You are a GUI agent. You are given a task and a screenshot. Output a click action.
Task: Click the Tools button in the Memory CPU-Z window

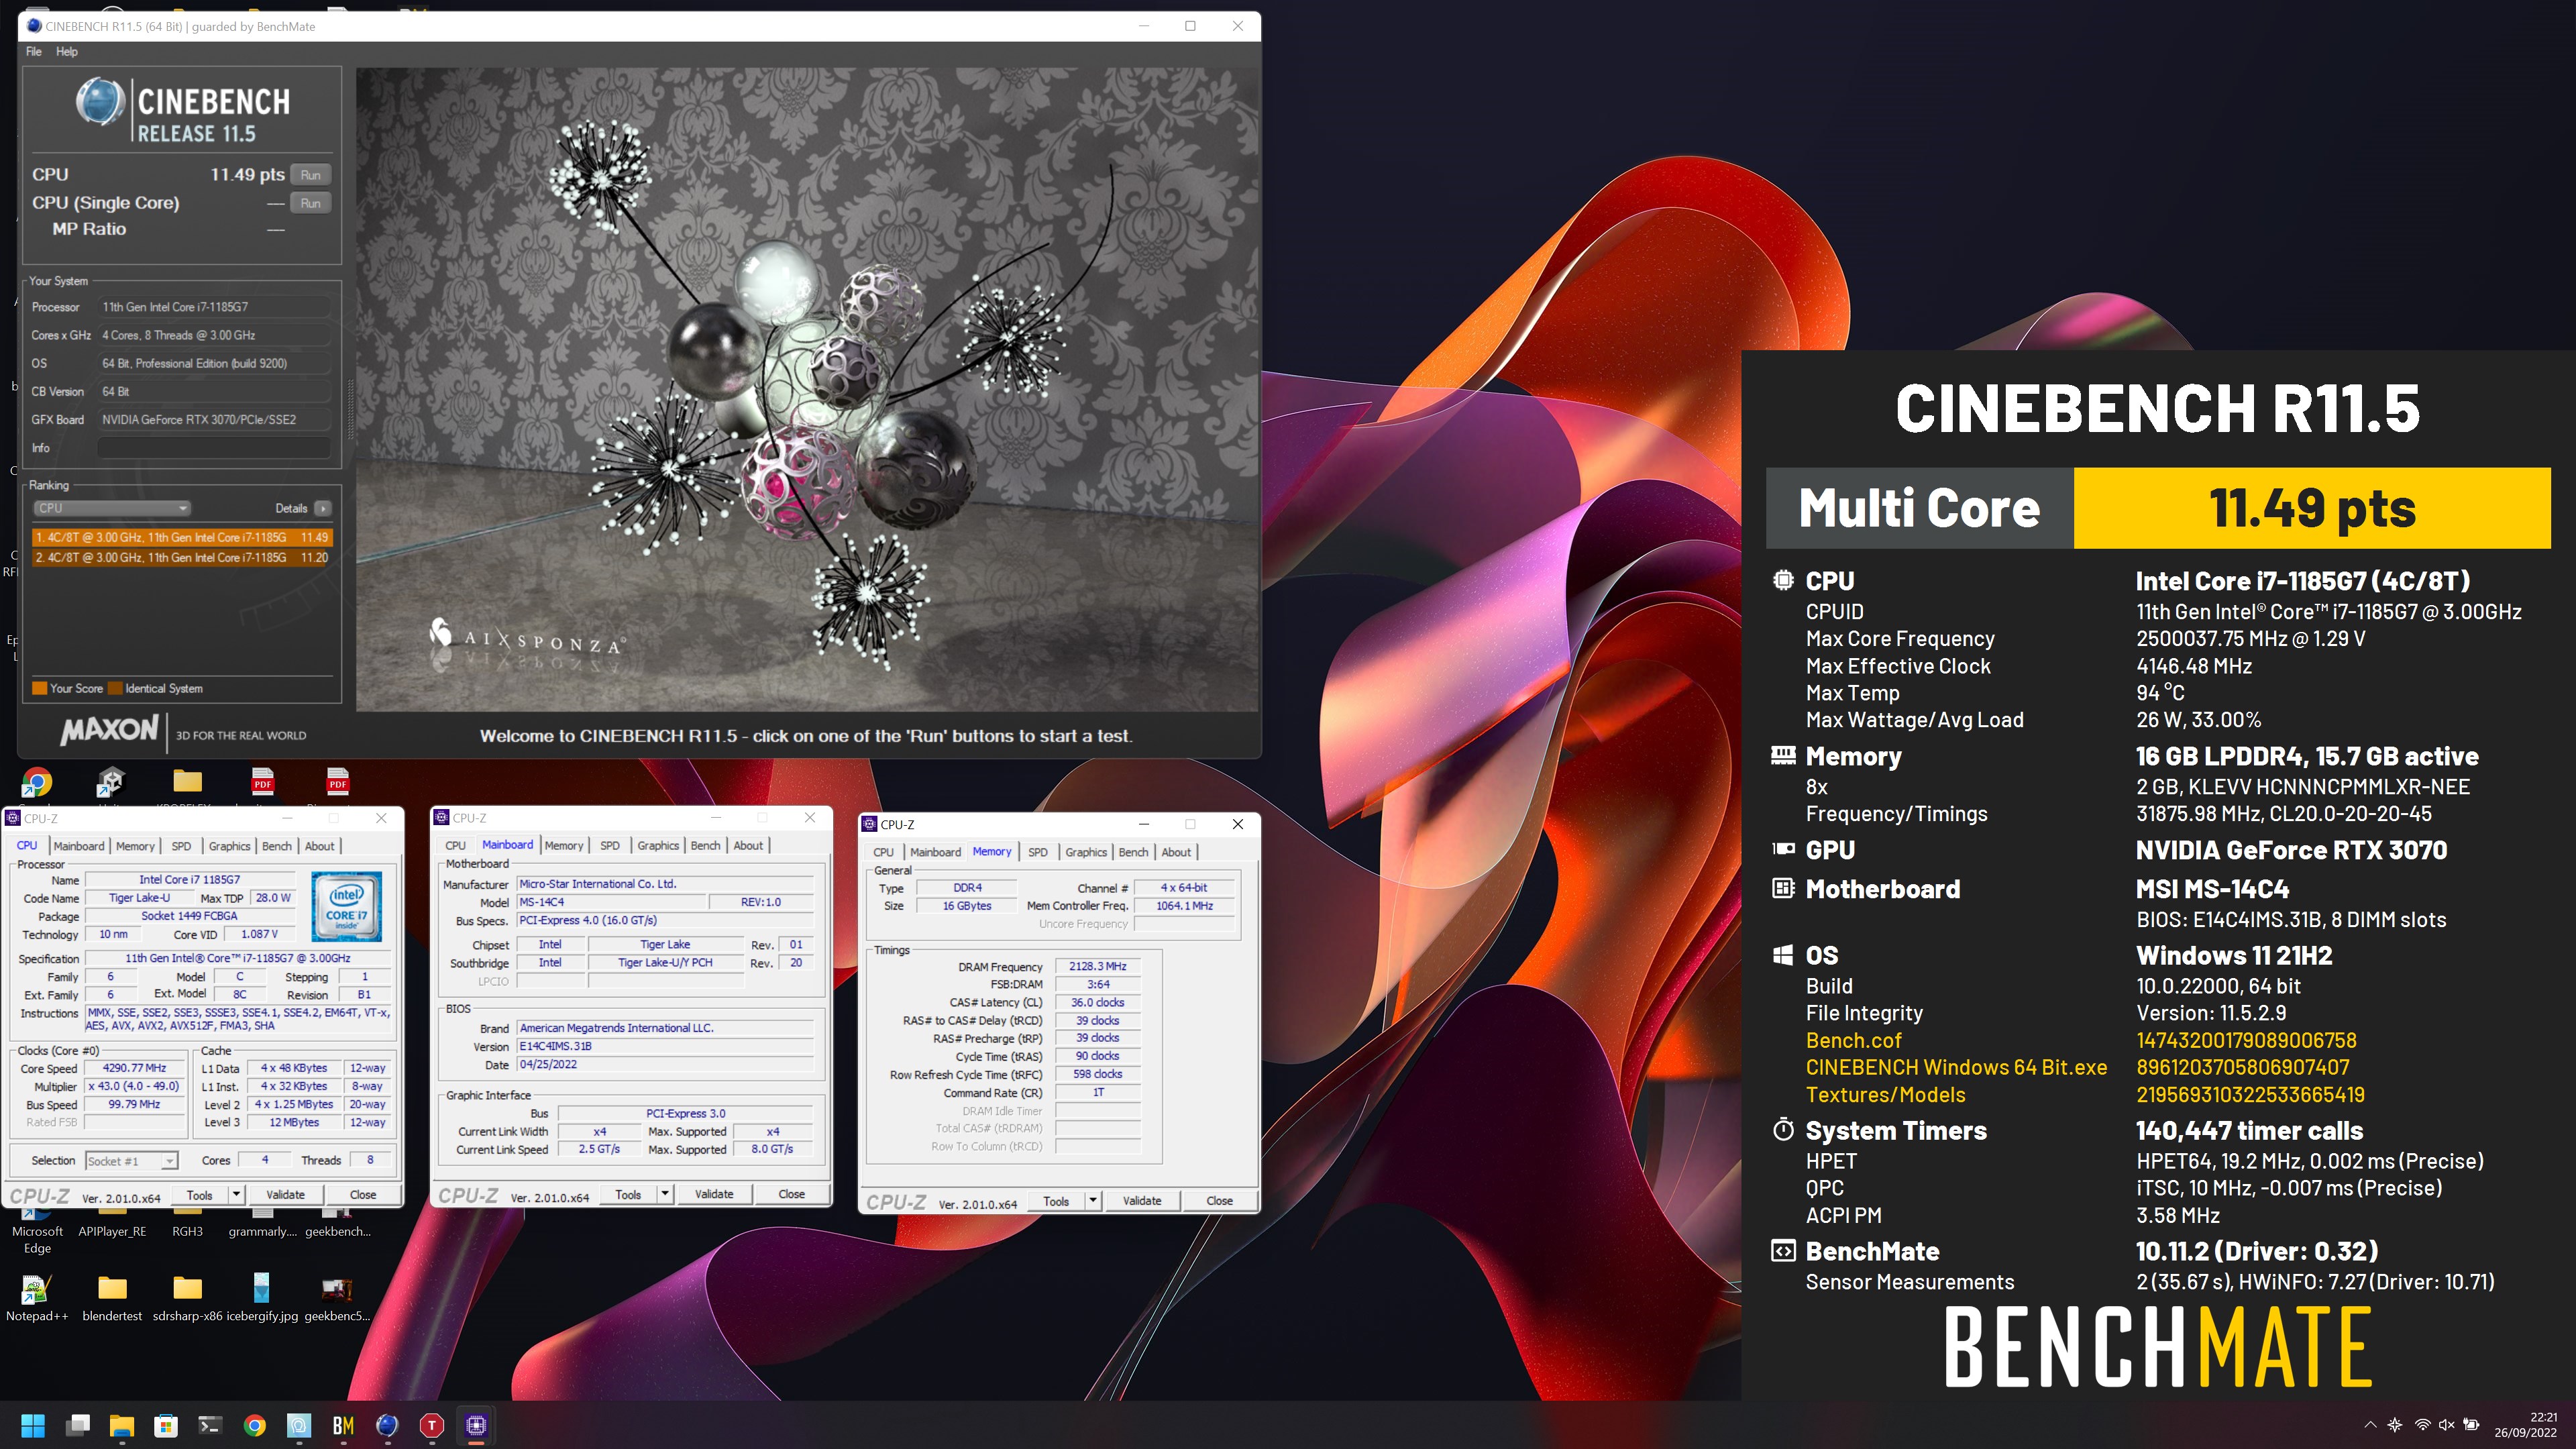pos(1056,1201)
